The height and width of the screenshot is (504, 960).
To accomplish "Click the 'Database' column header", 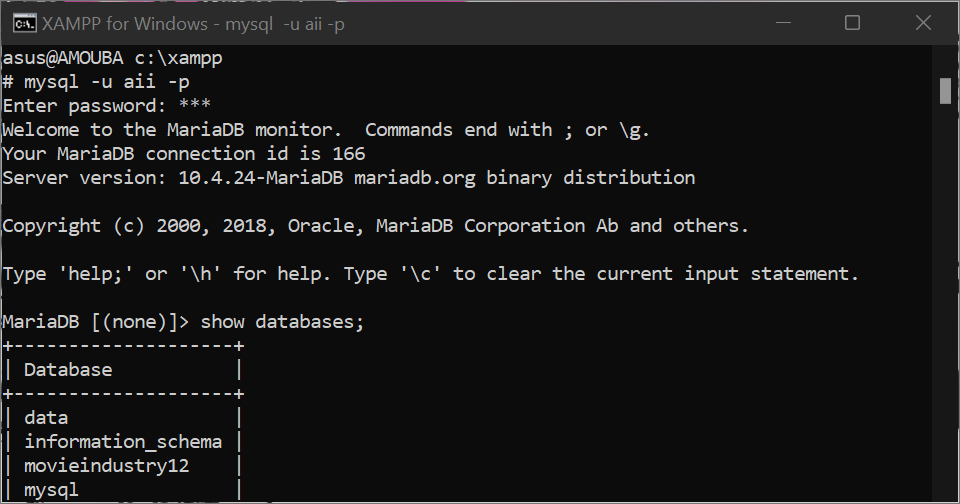I will point(68,370).
